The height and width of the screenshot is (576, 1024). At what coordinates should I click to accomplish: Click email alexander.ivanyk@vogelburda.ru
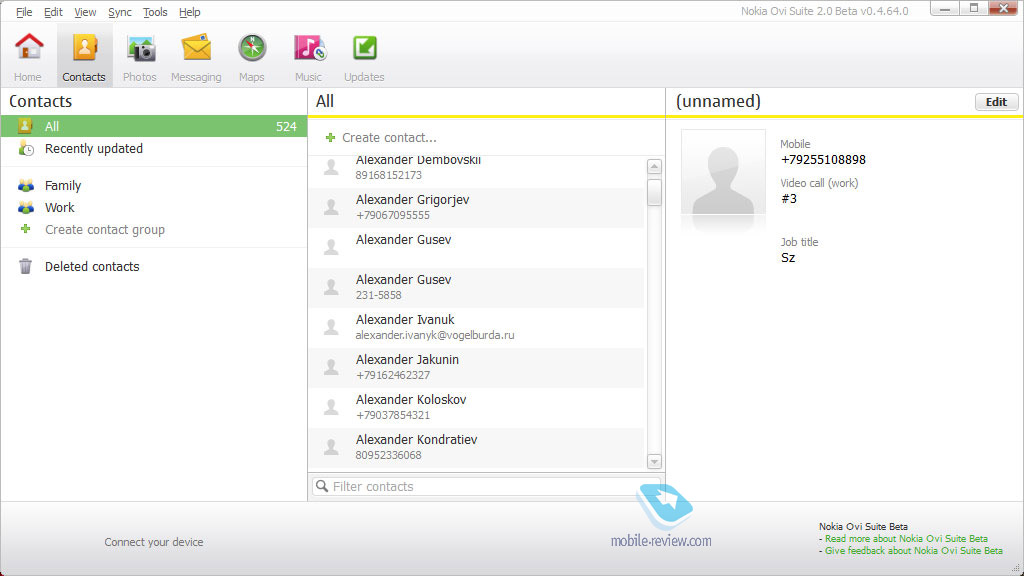point(435,335)
